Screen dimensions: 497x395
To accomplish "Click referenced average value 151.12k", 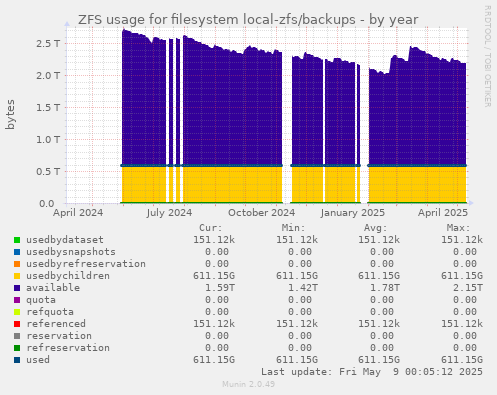I will coord(379,324).
